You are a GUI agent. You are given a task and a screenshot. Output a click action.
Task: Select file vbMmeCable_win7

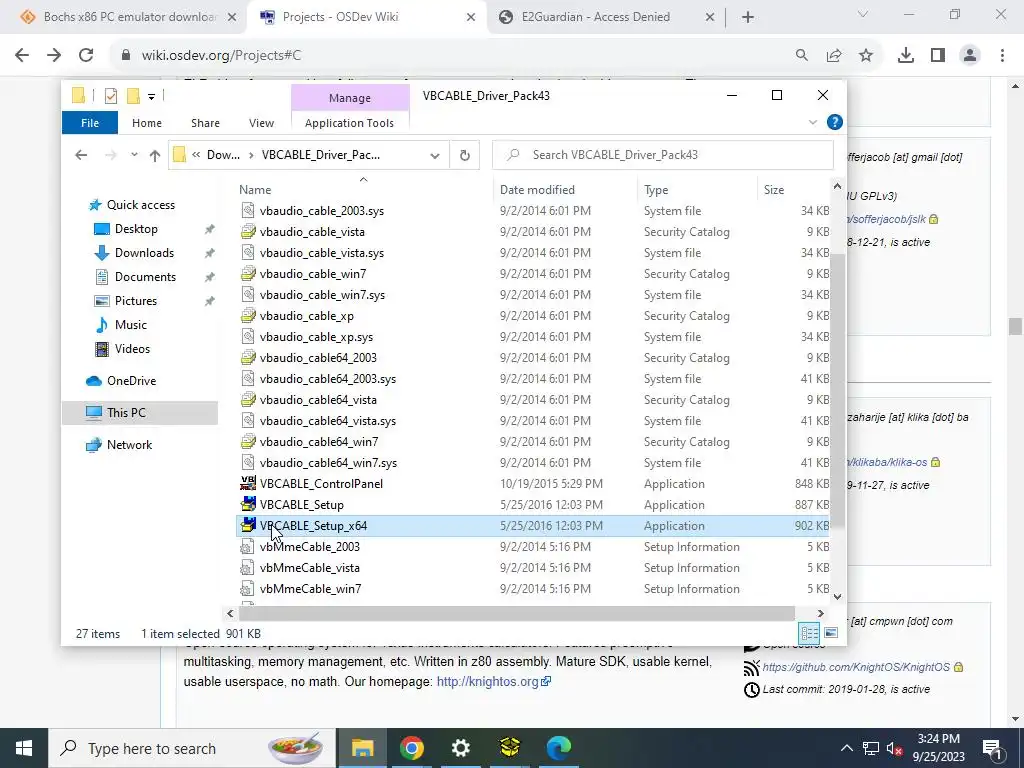pyautogui.click(x=310, y=589)
